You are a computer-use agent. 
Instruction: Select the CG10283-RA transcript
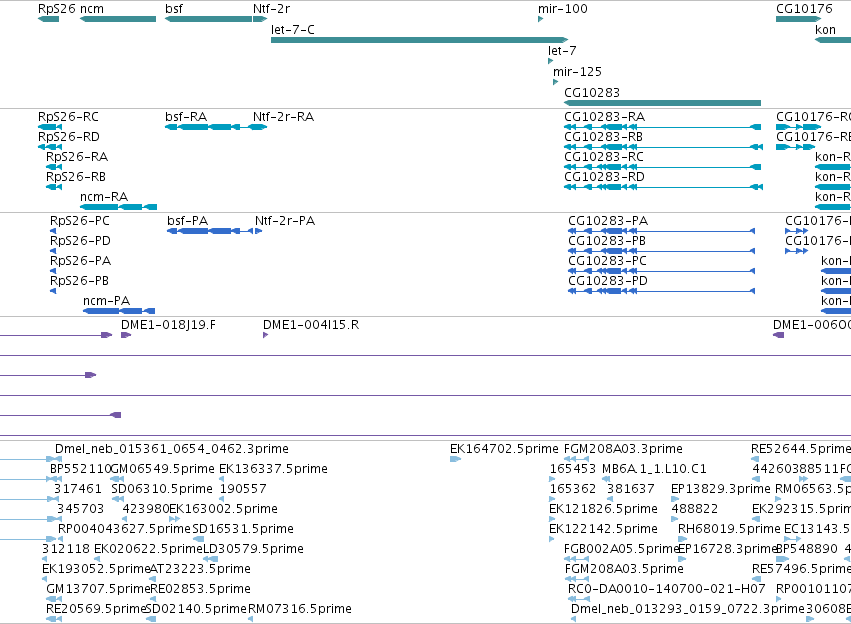pyautogui.click(x=663, y=127)
